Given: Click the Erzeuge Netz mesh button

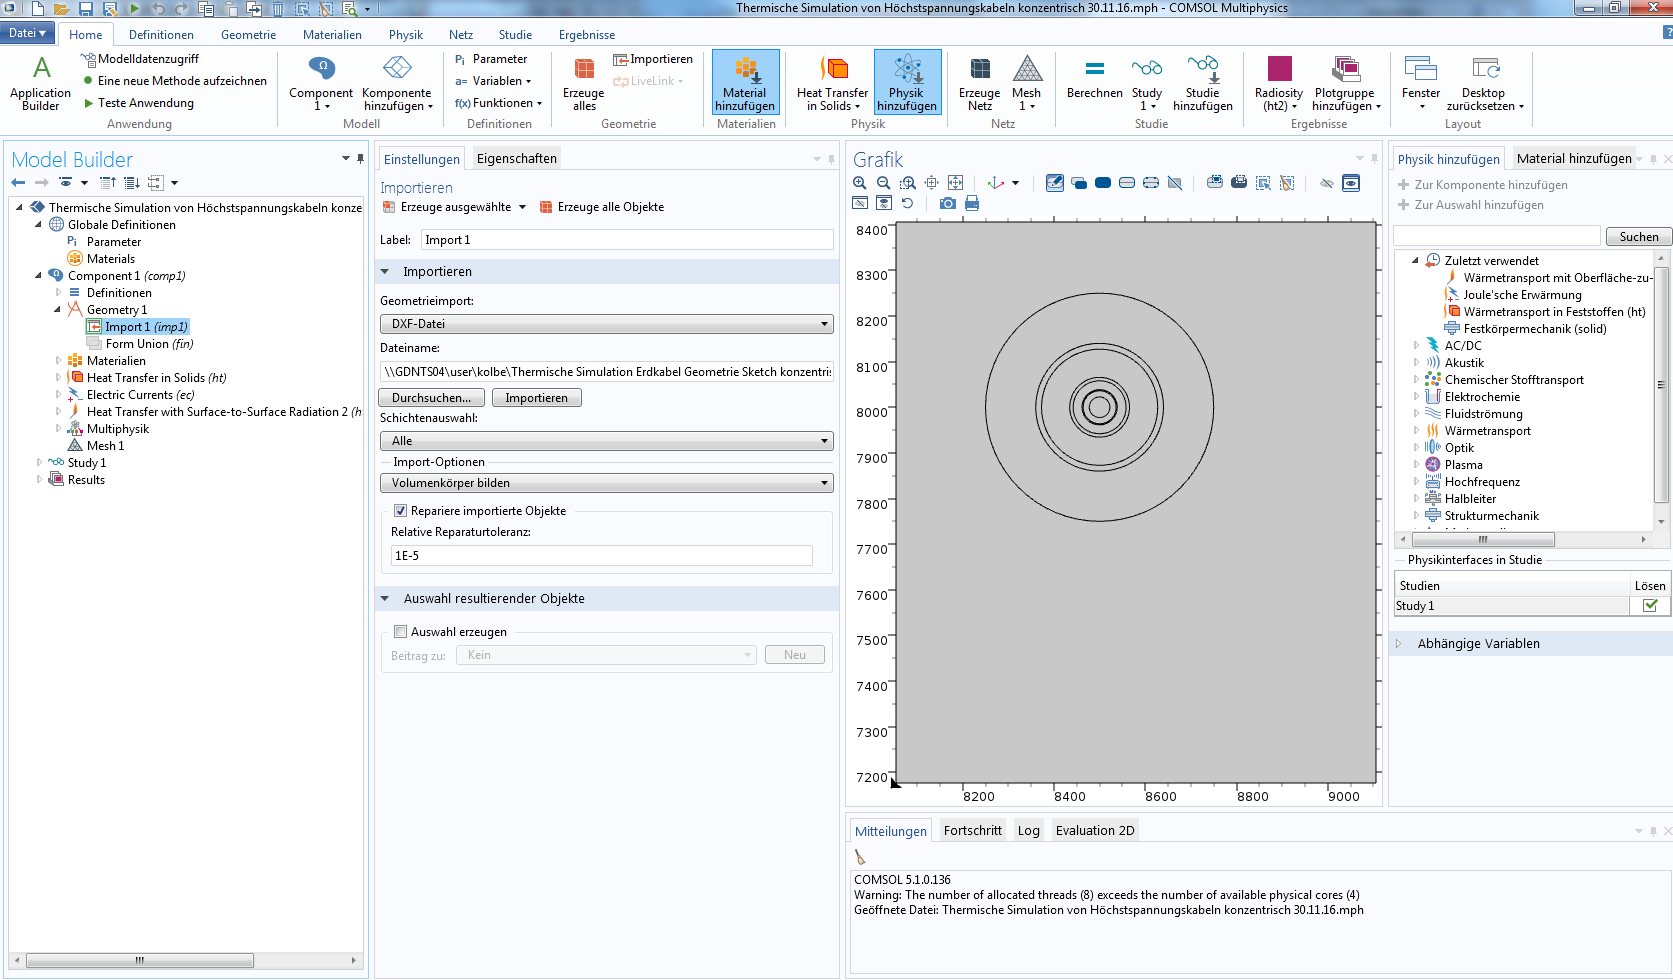Looking at the screenshot, I should coord(980,83).
